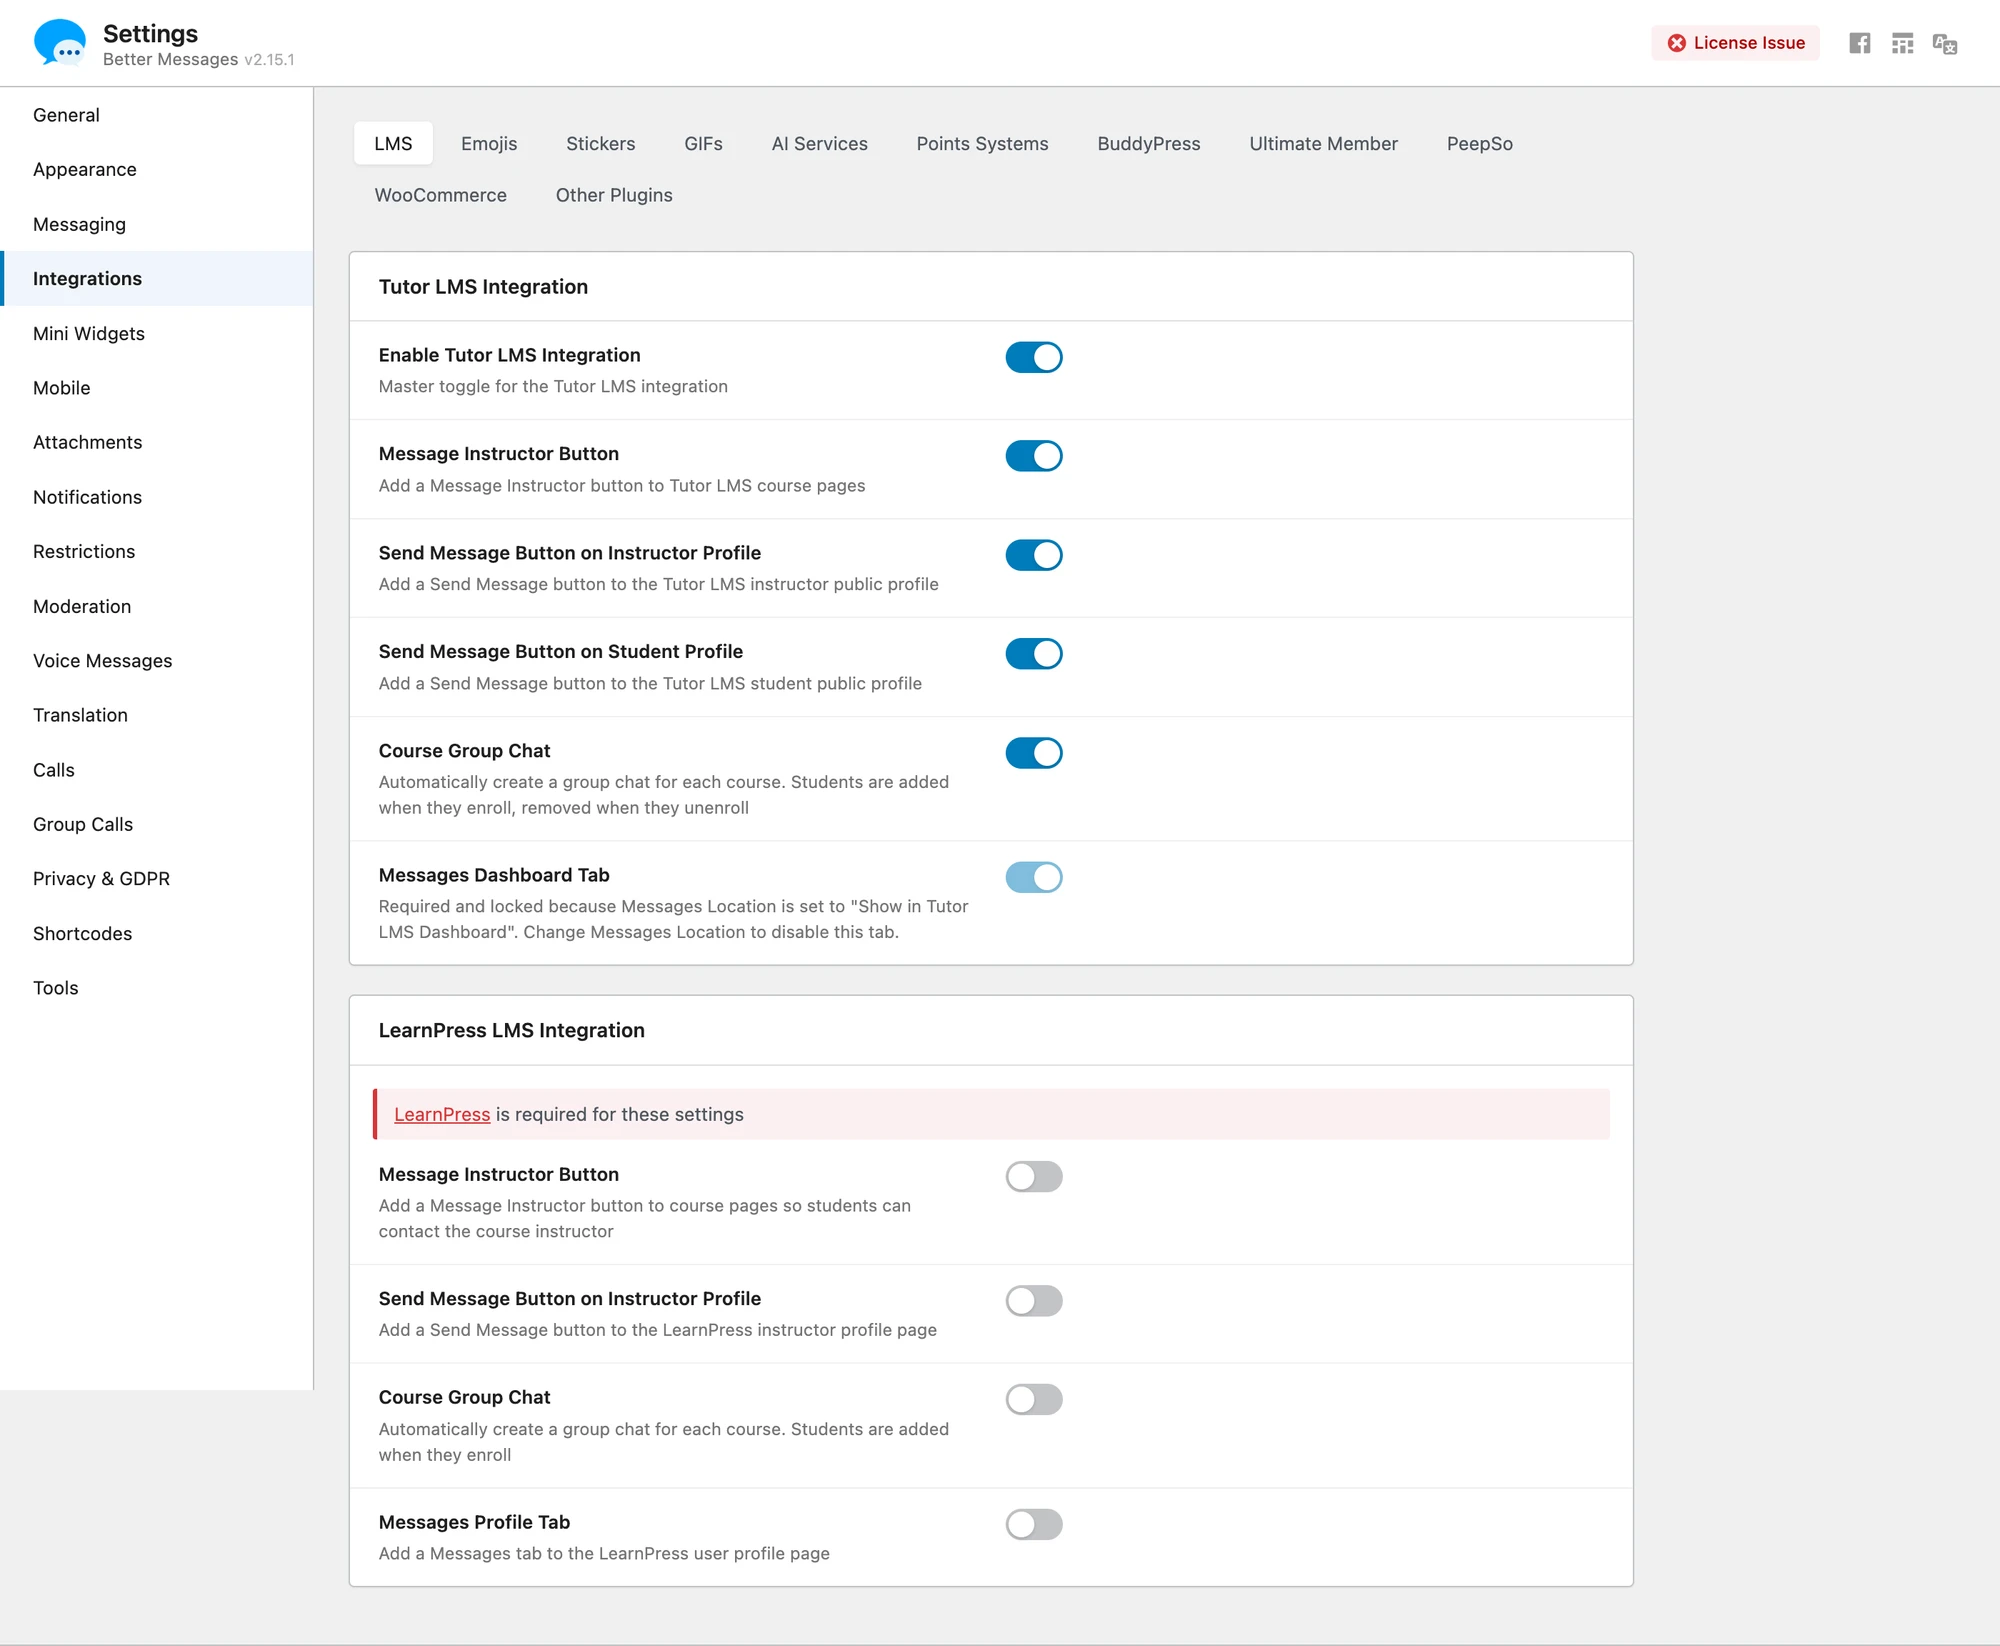Open the BuddyPress tab

pos(1148,143)
